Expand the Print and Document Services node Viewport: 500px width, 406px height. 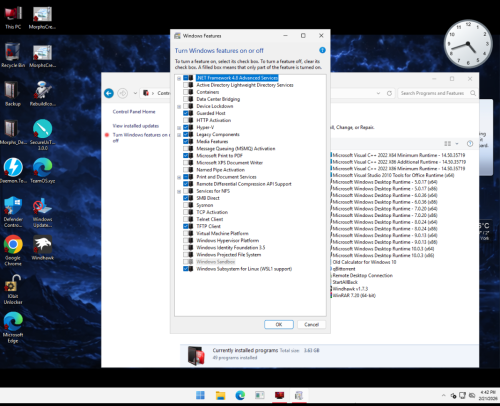tap(179, 177)
